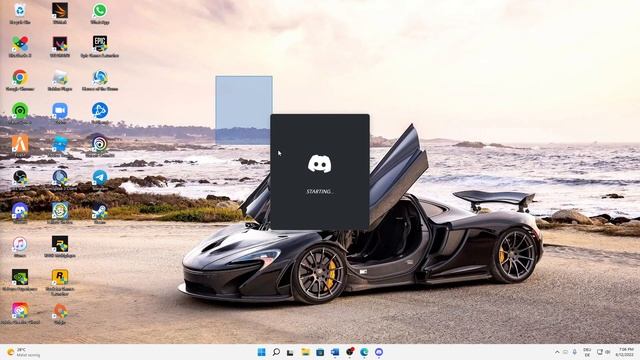Viewport: 640px width, 360px height.
Task: Open network and volume quick settings
Action: [603, 352]
